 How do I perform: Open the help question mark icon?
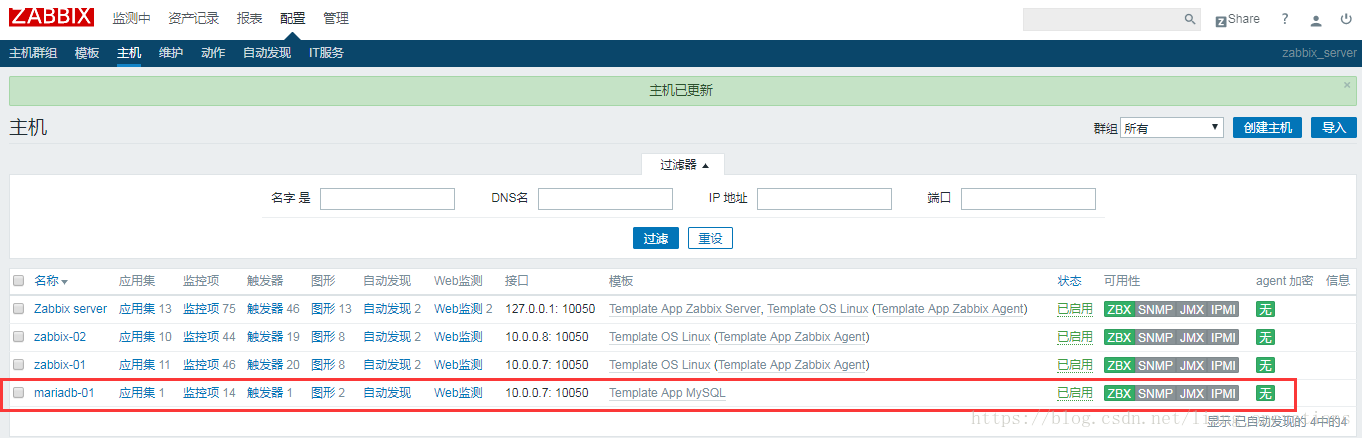point(1285,19)
